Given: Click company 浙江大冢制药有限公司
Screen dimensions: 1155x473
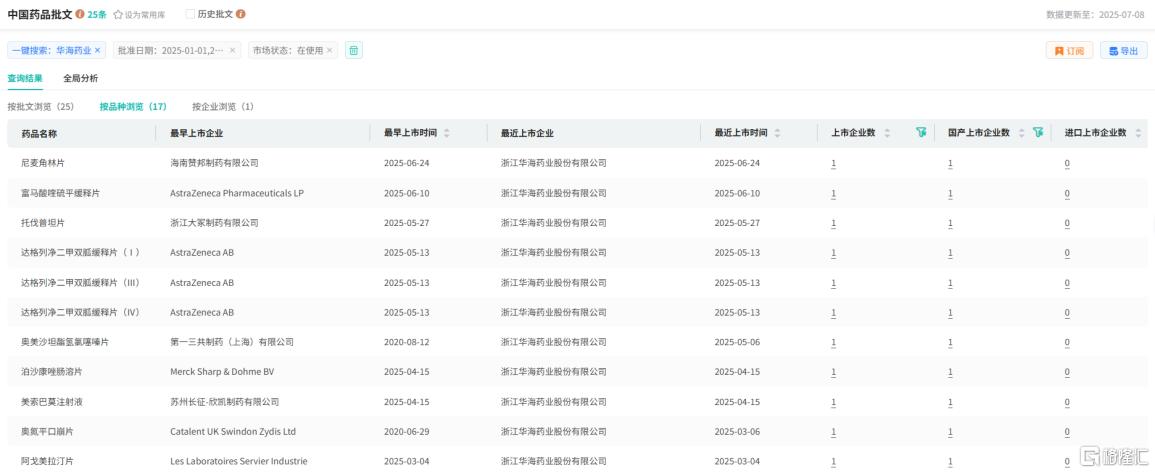Looking at the screenshot, I should pyautogui.click(x=214, y=223).
